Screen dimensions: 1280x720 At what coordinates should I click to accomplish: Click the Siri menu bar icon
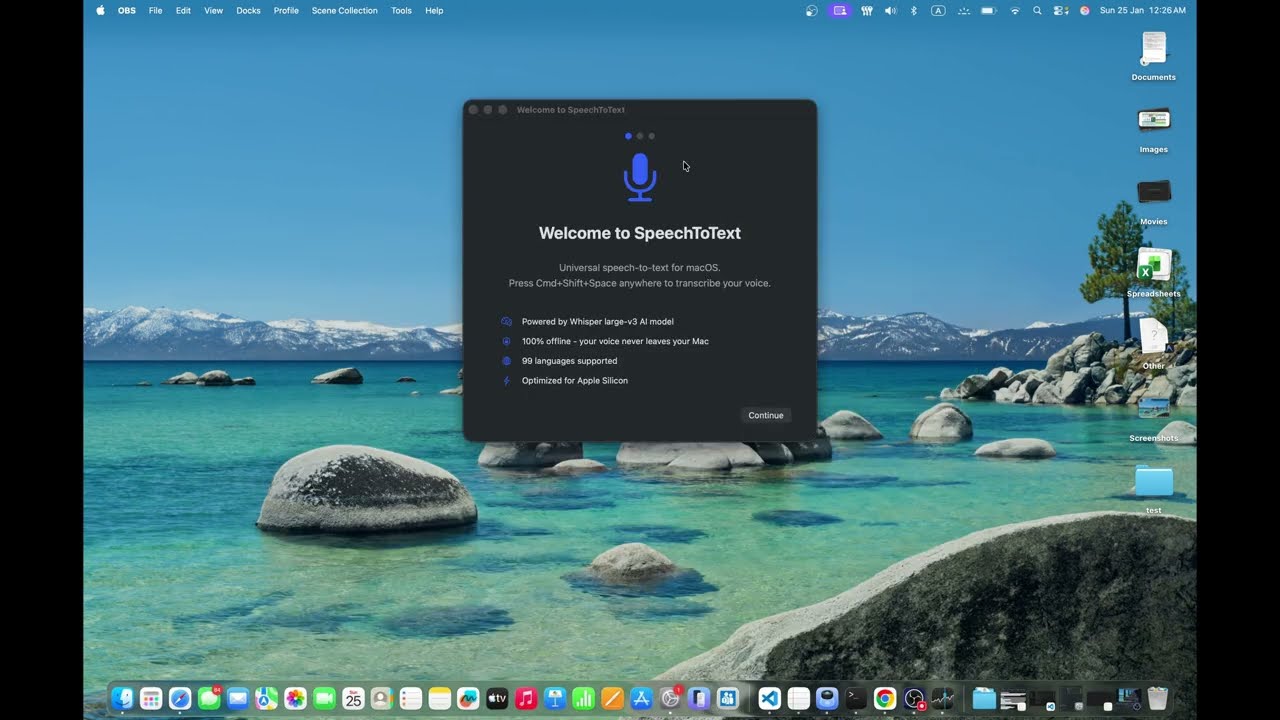coord(1085,10)
